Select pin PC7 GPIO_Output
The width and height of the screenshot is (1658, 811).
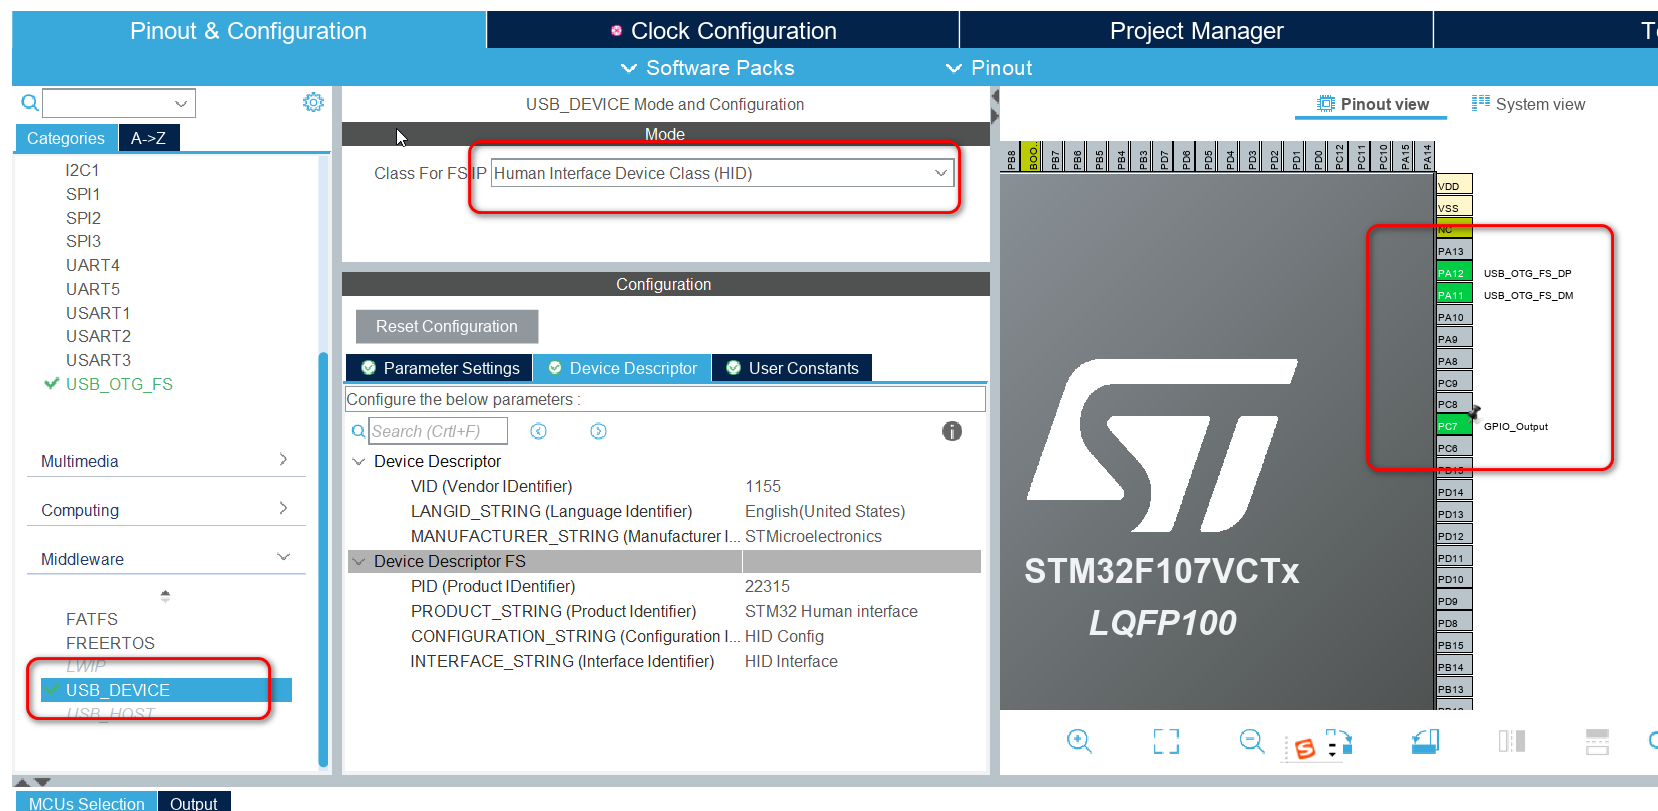pyautogui.click(x=1453, y=426)
